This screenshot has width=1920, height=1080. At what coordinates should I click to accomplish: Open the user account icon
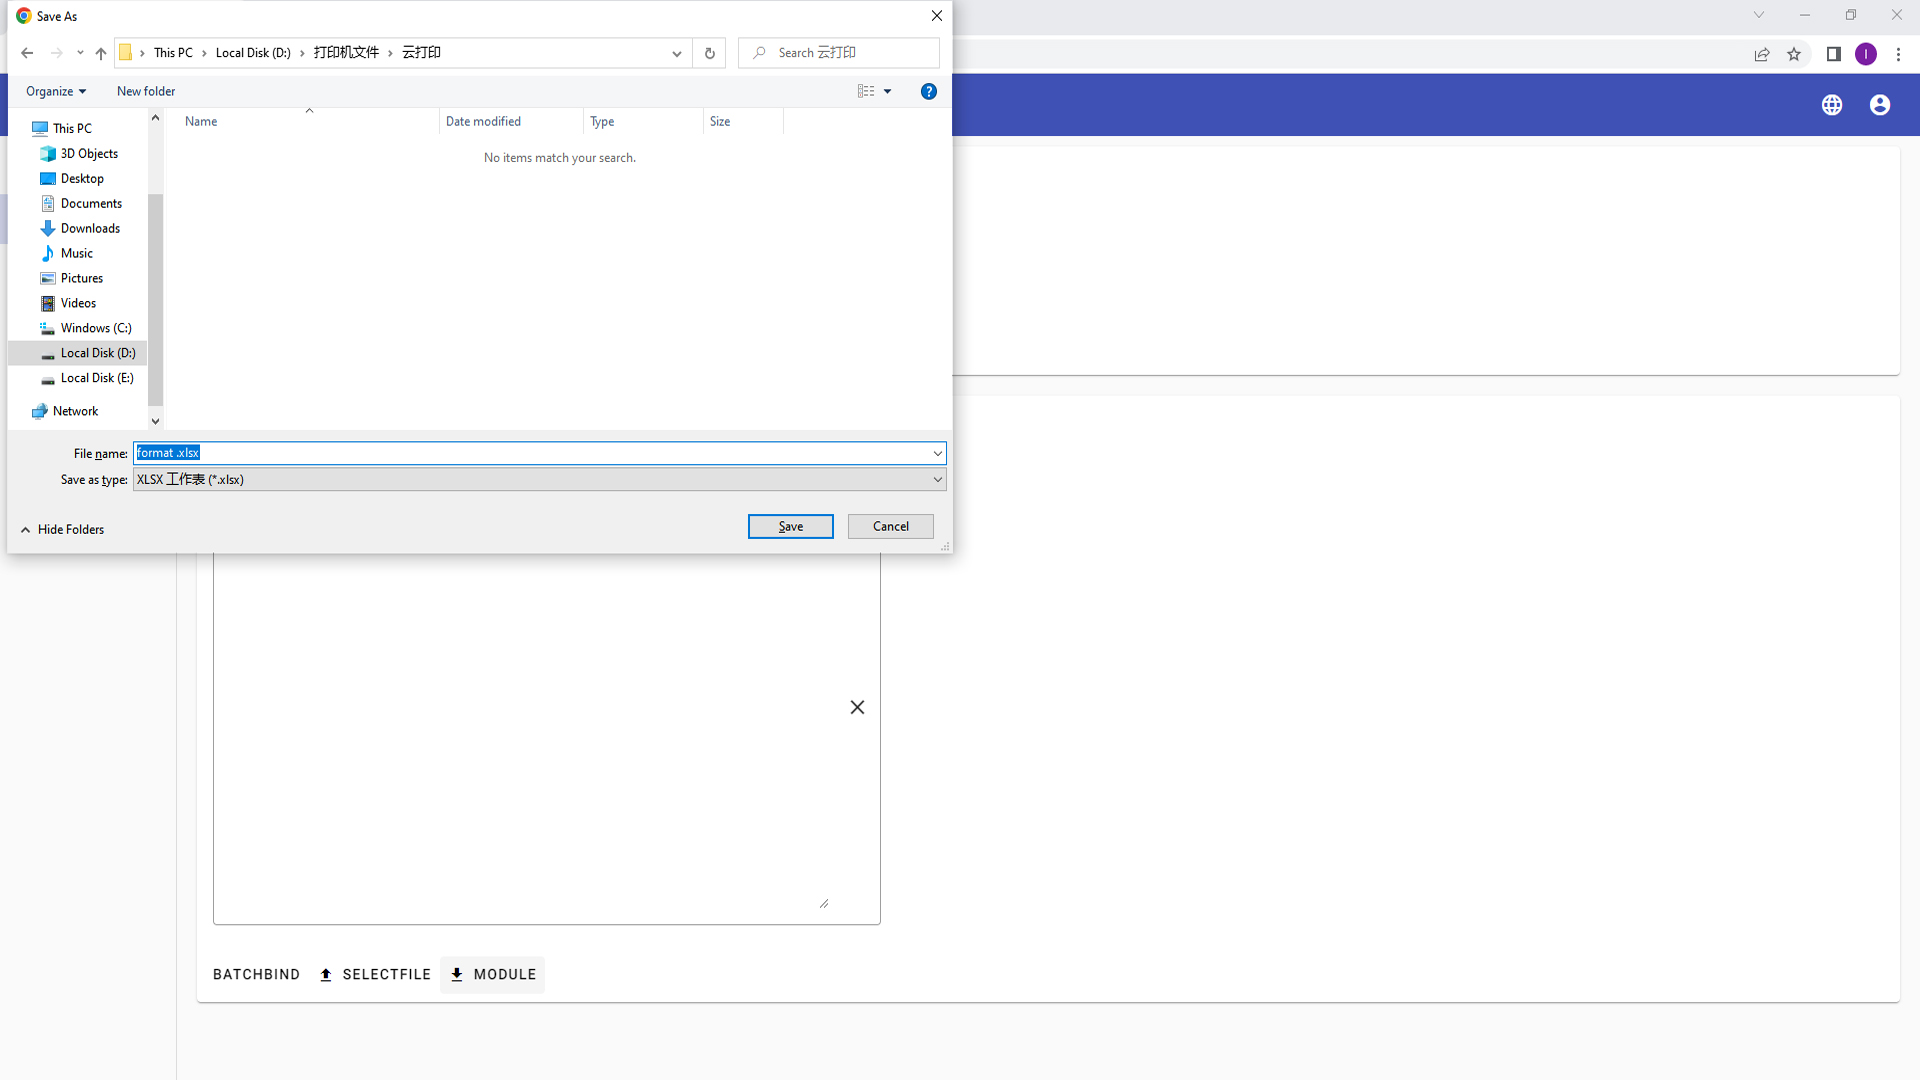pyautogui.click(x=1879, y=105)
